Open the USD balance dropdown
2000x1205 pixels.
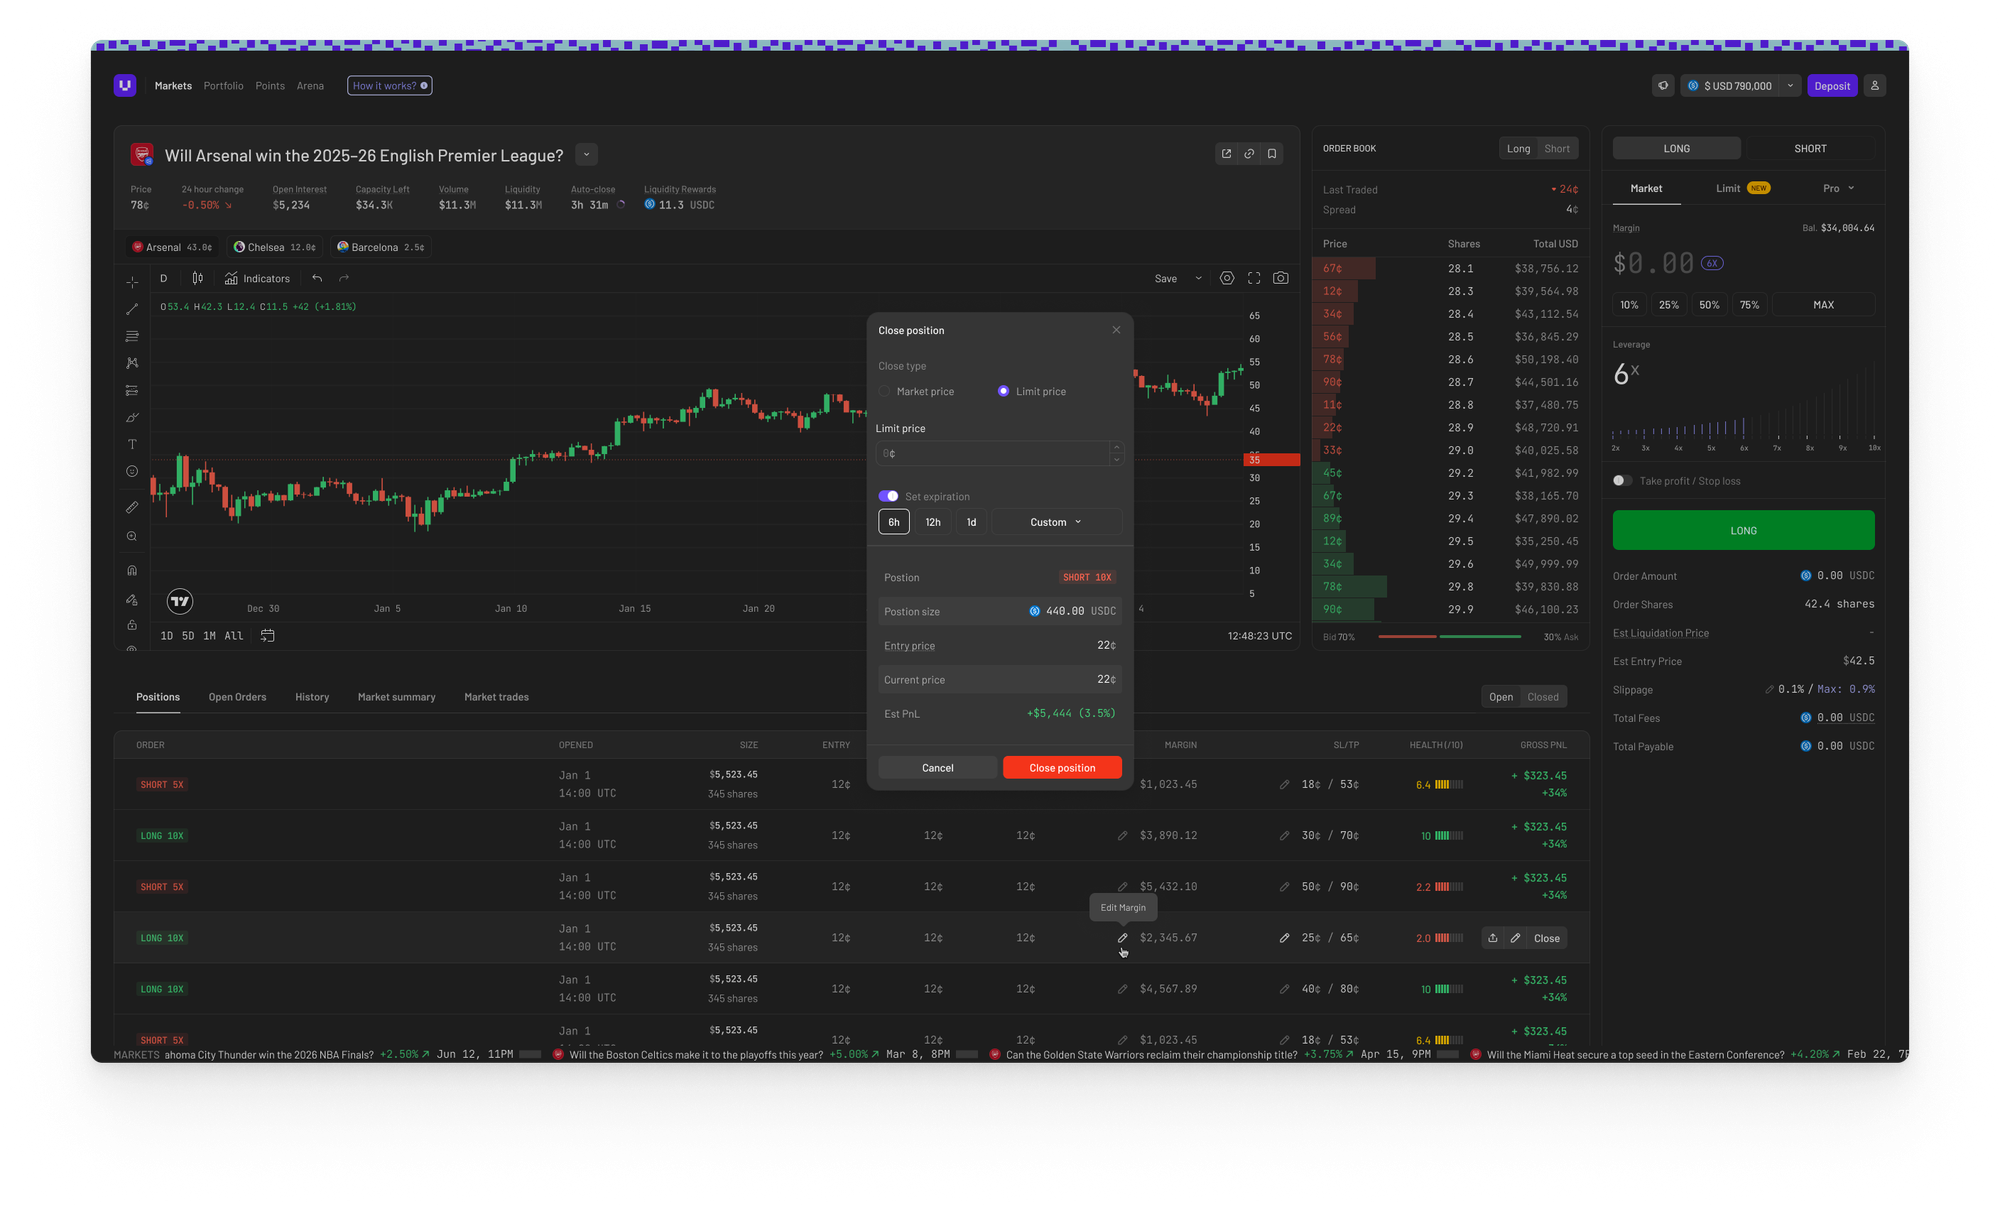(x=1790, y=86)
